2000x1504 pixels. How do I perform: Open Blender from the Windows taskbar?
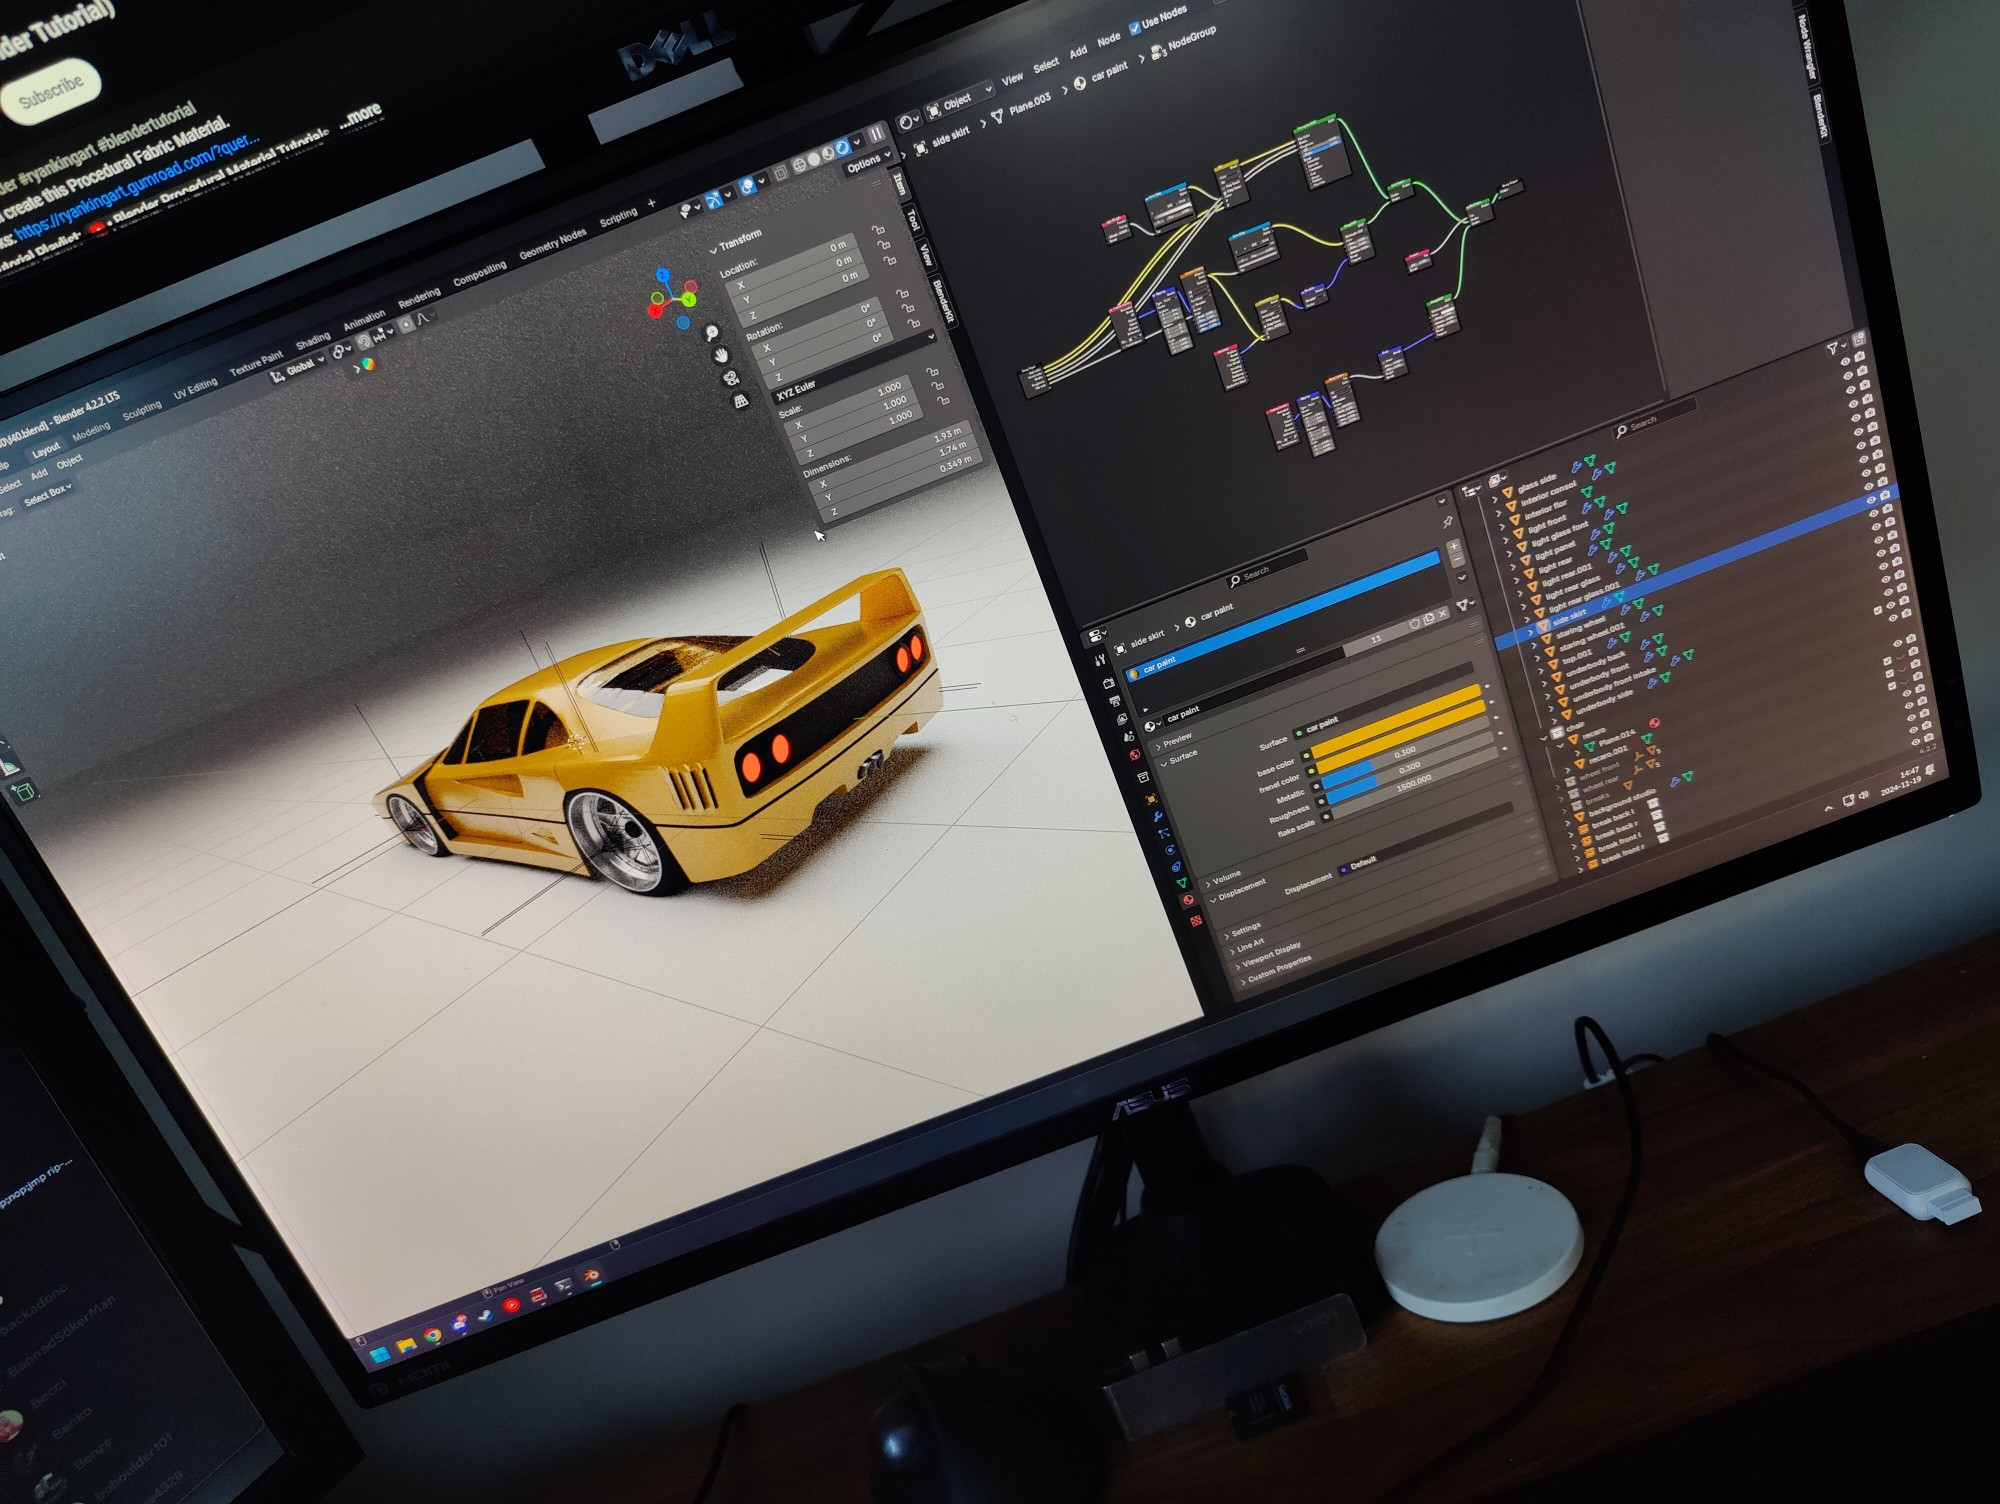coord(593,1276)
